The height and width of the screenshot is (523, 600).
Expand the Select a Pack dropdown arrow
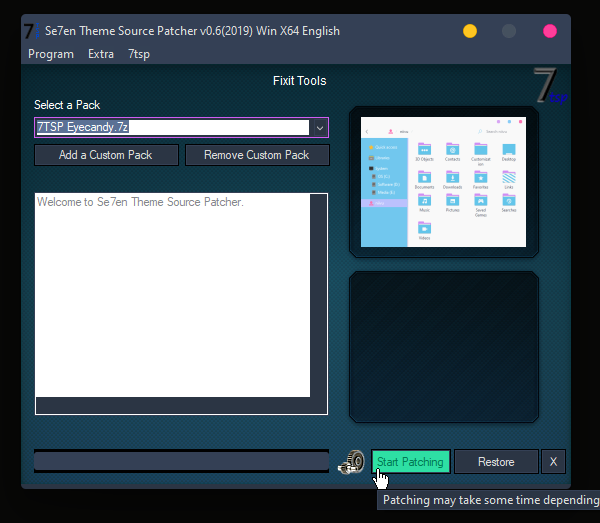pos(320,128)
